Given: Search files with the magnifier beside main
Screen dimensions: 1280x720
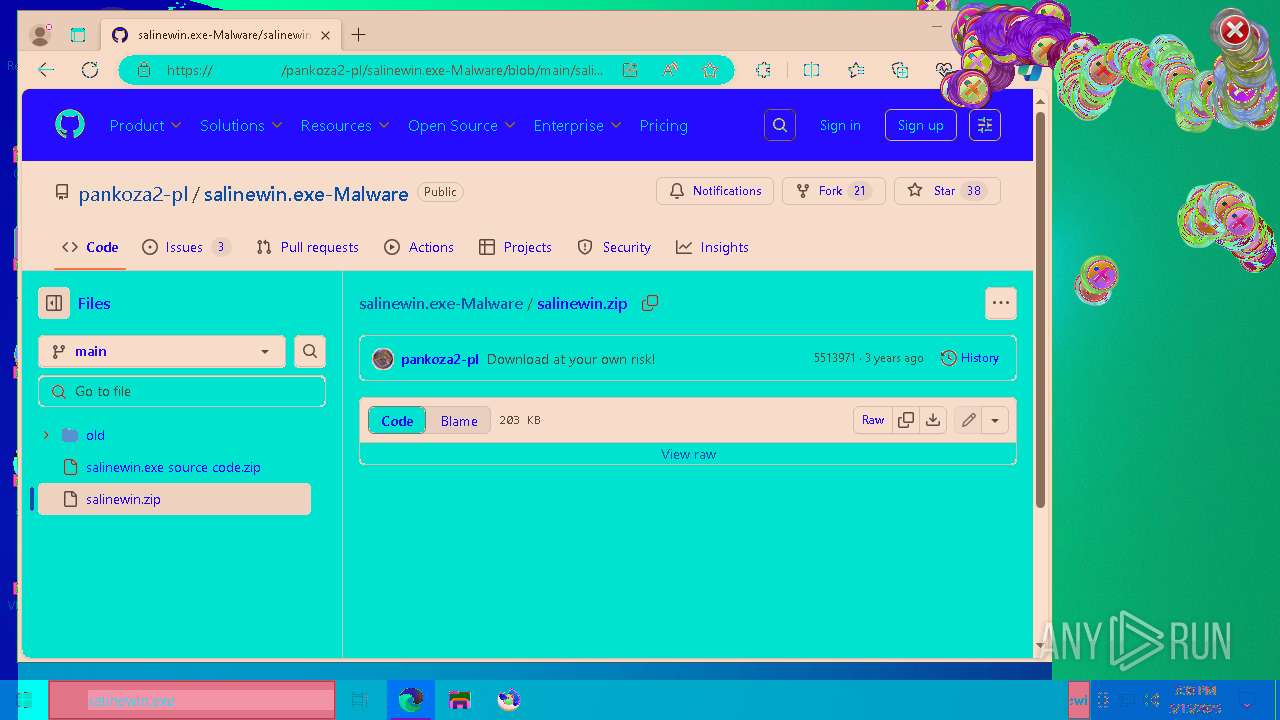Looking at the screenshot, I should pos(310,351).
